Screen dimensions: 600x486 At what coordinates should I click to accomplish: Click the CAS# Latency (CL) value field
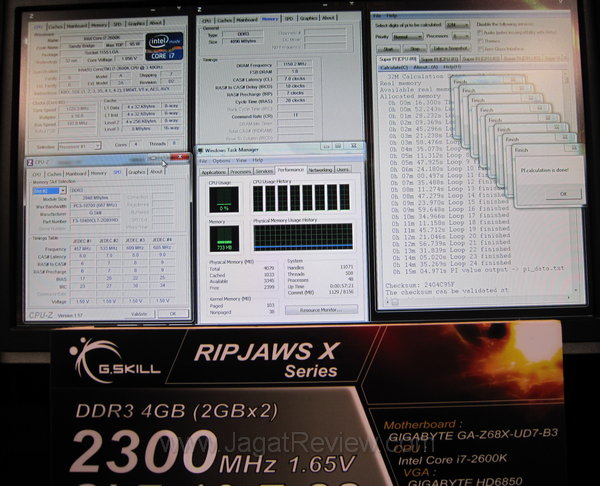click(x=295, y=78)
